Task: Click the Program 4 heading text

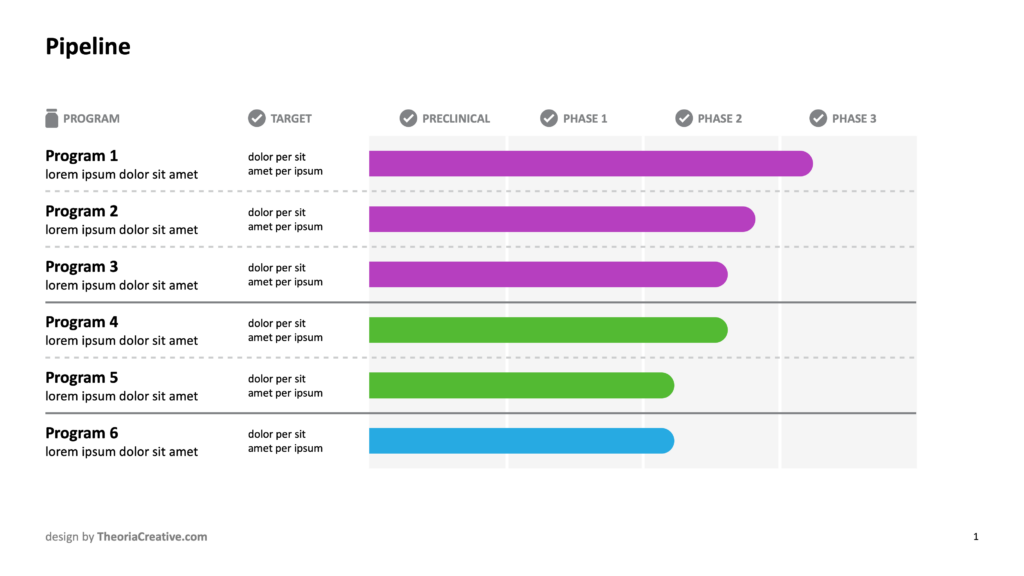Action: [82, 323]
